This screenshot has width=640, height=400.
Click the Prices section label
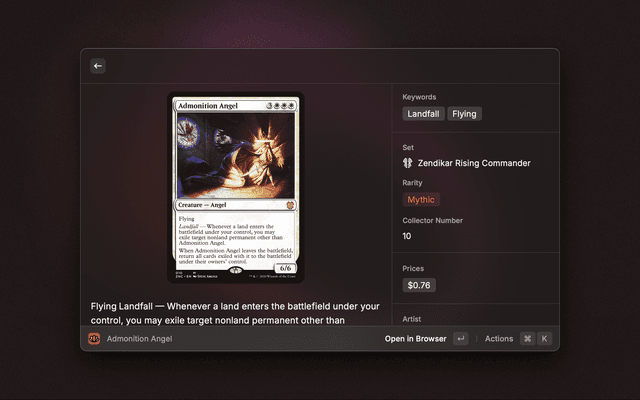click(x=414, y=268)
